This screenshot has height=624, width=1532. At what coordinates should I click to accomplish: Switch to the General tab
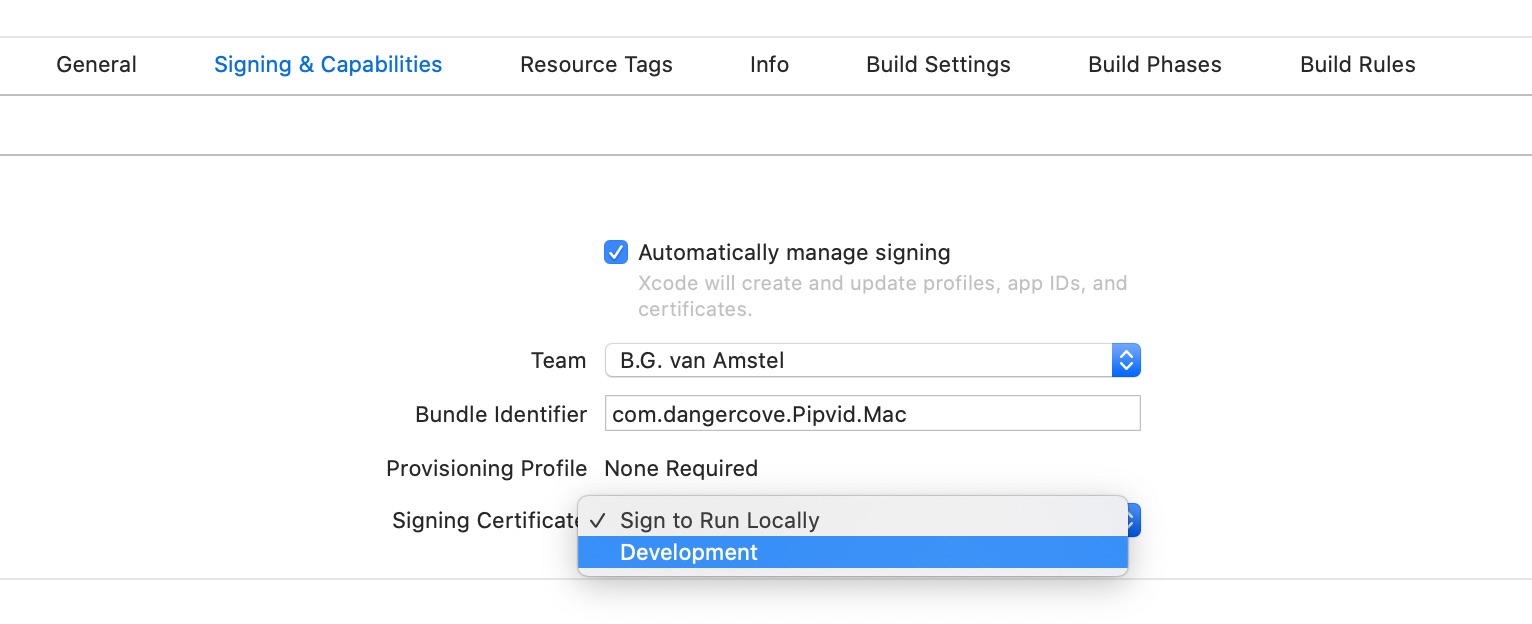tap(96, 65)
